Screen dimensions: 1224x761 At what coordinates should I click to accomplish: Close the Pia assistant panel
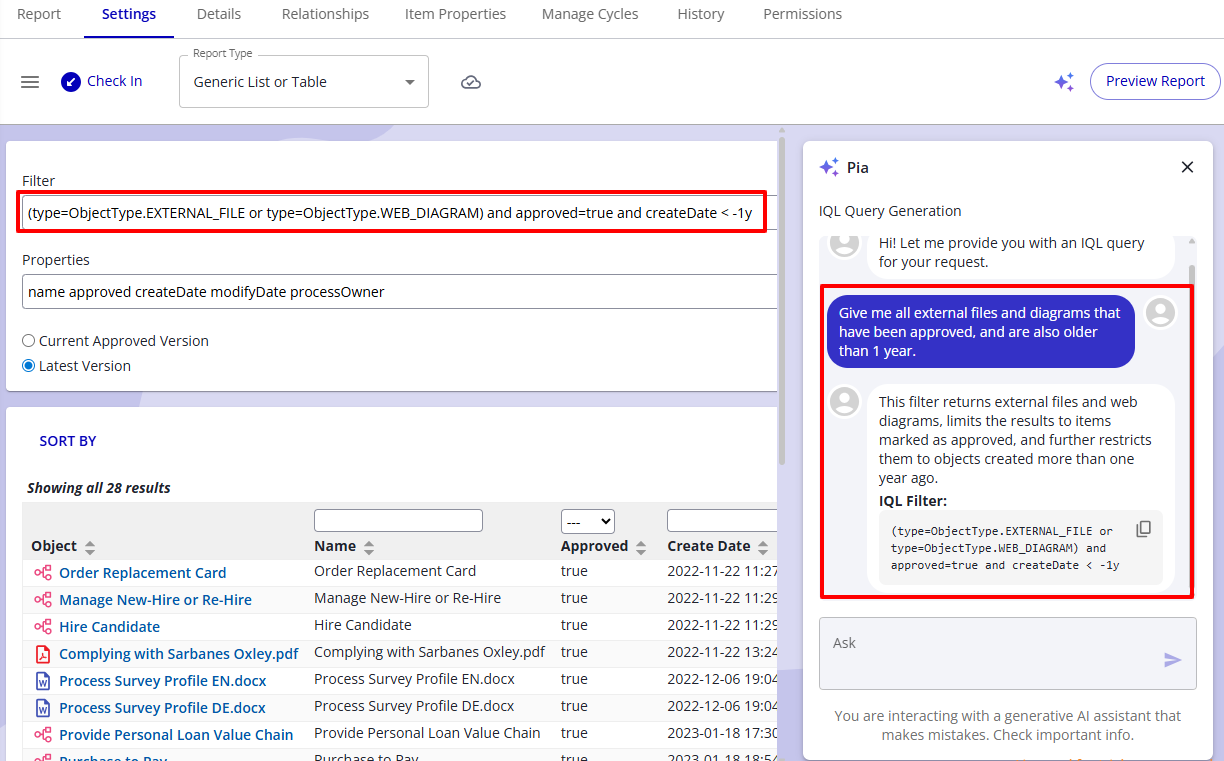[1187, 167]
